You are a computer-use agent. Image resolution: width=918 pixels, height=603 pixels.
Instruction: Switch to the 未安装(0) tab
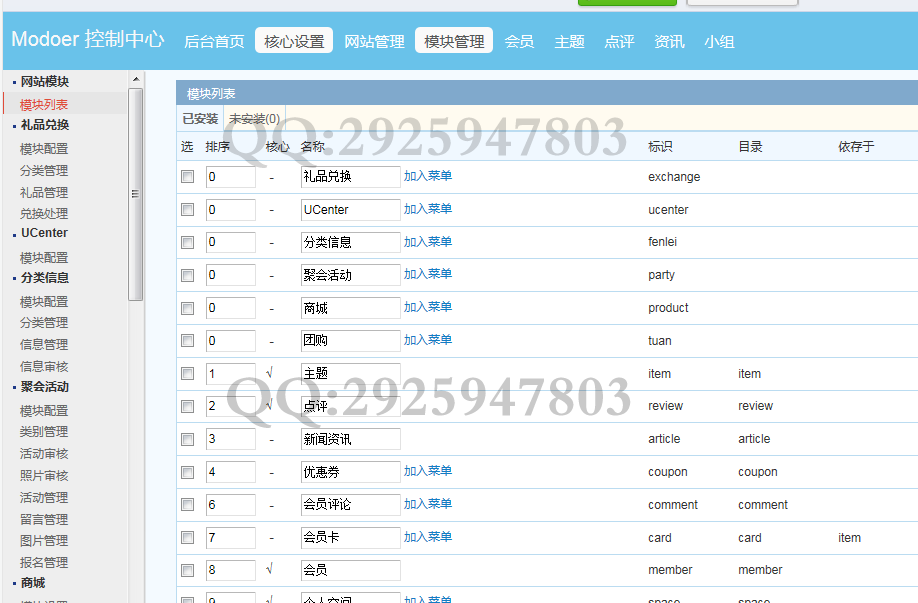point(253,116)
